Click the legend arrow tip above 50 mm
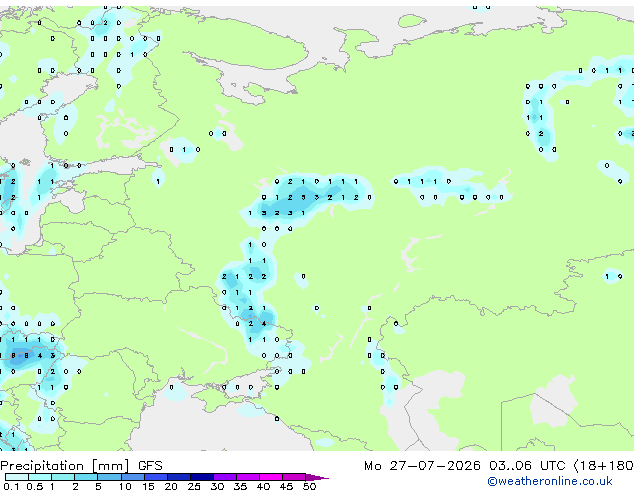 (317, 478)
